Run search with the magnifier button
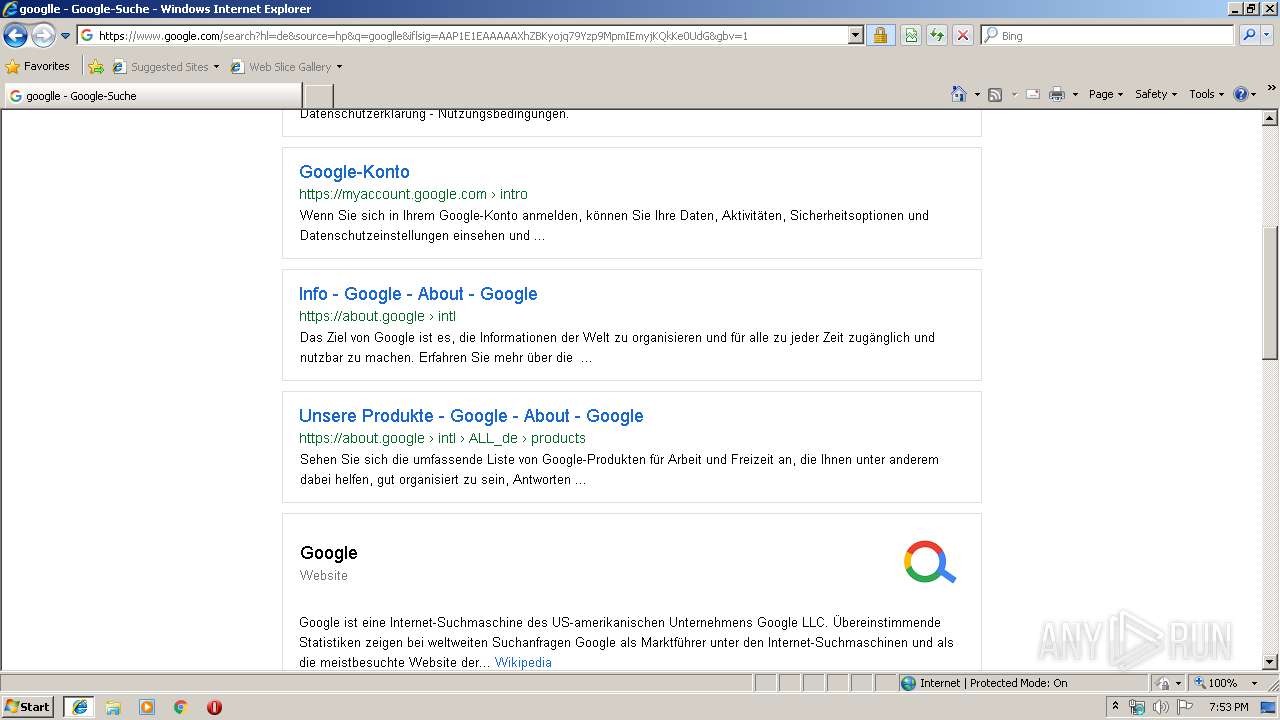1280x720 pixels. click(x=1248, y=35)
